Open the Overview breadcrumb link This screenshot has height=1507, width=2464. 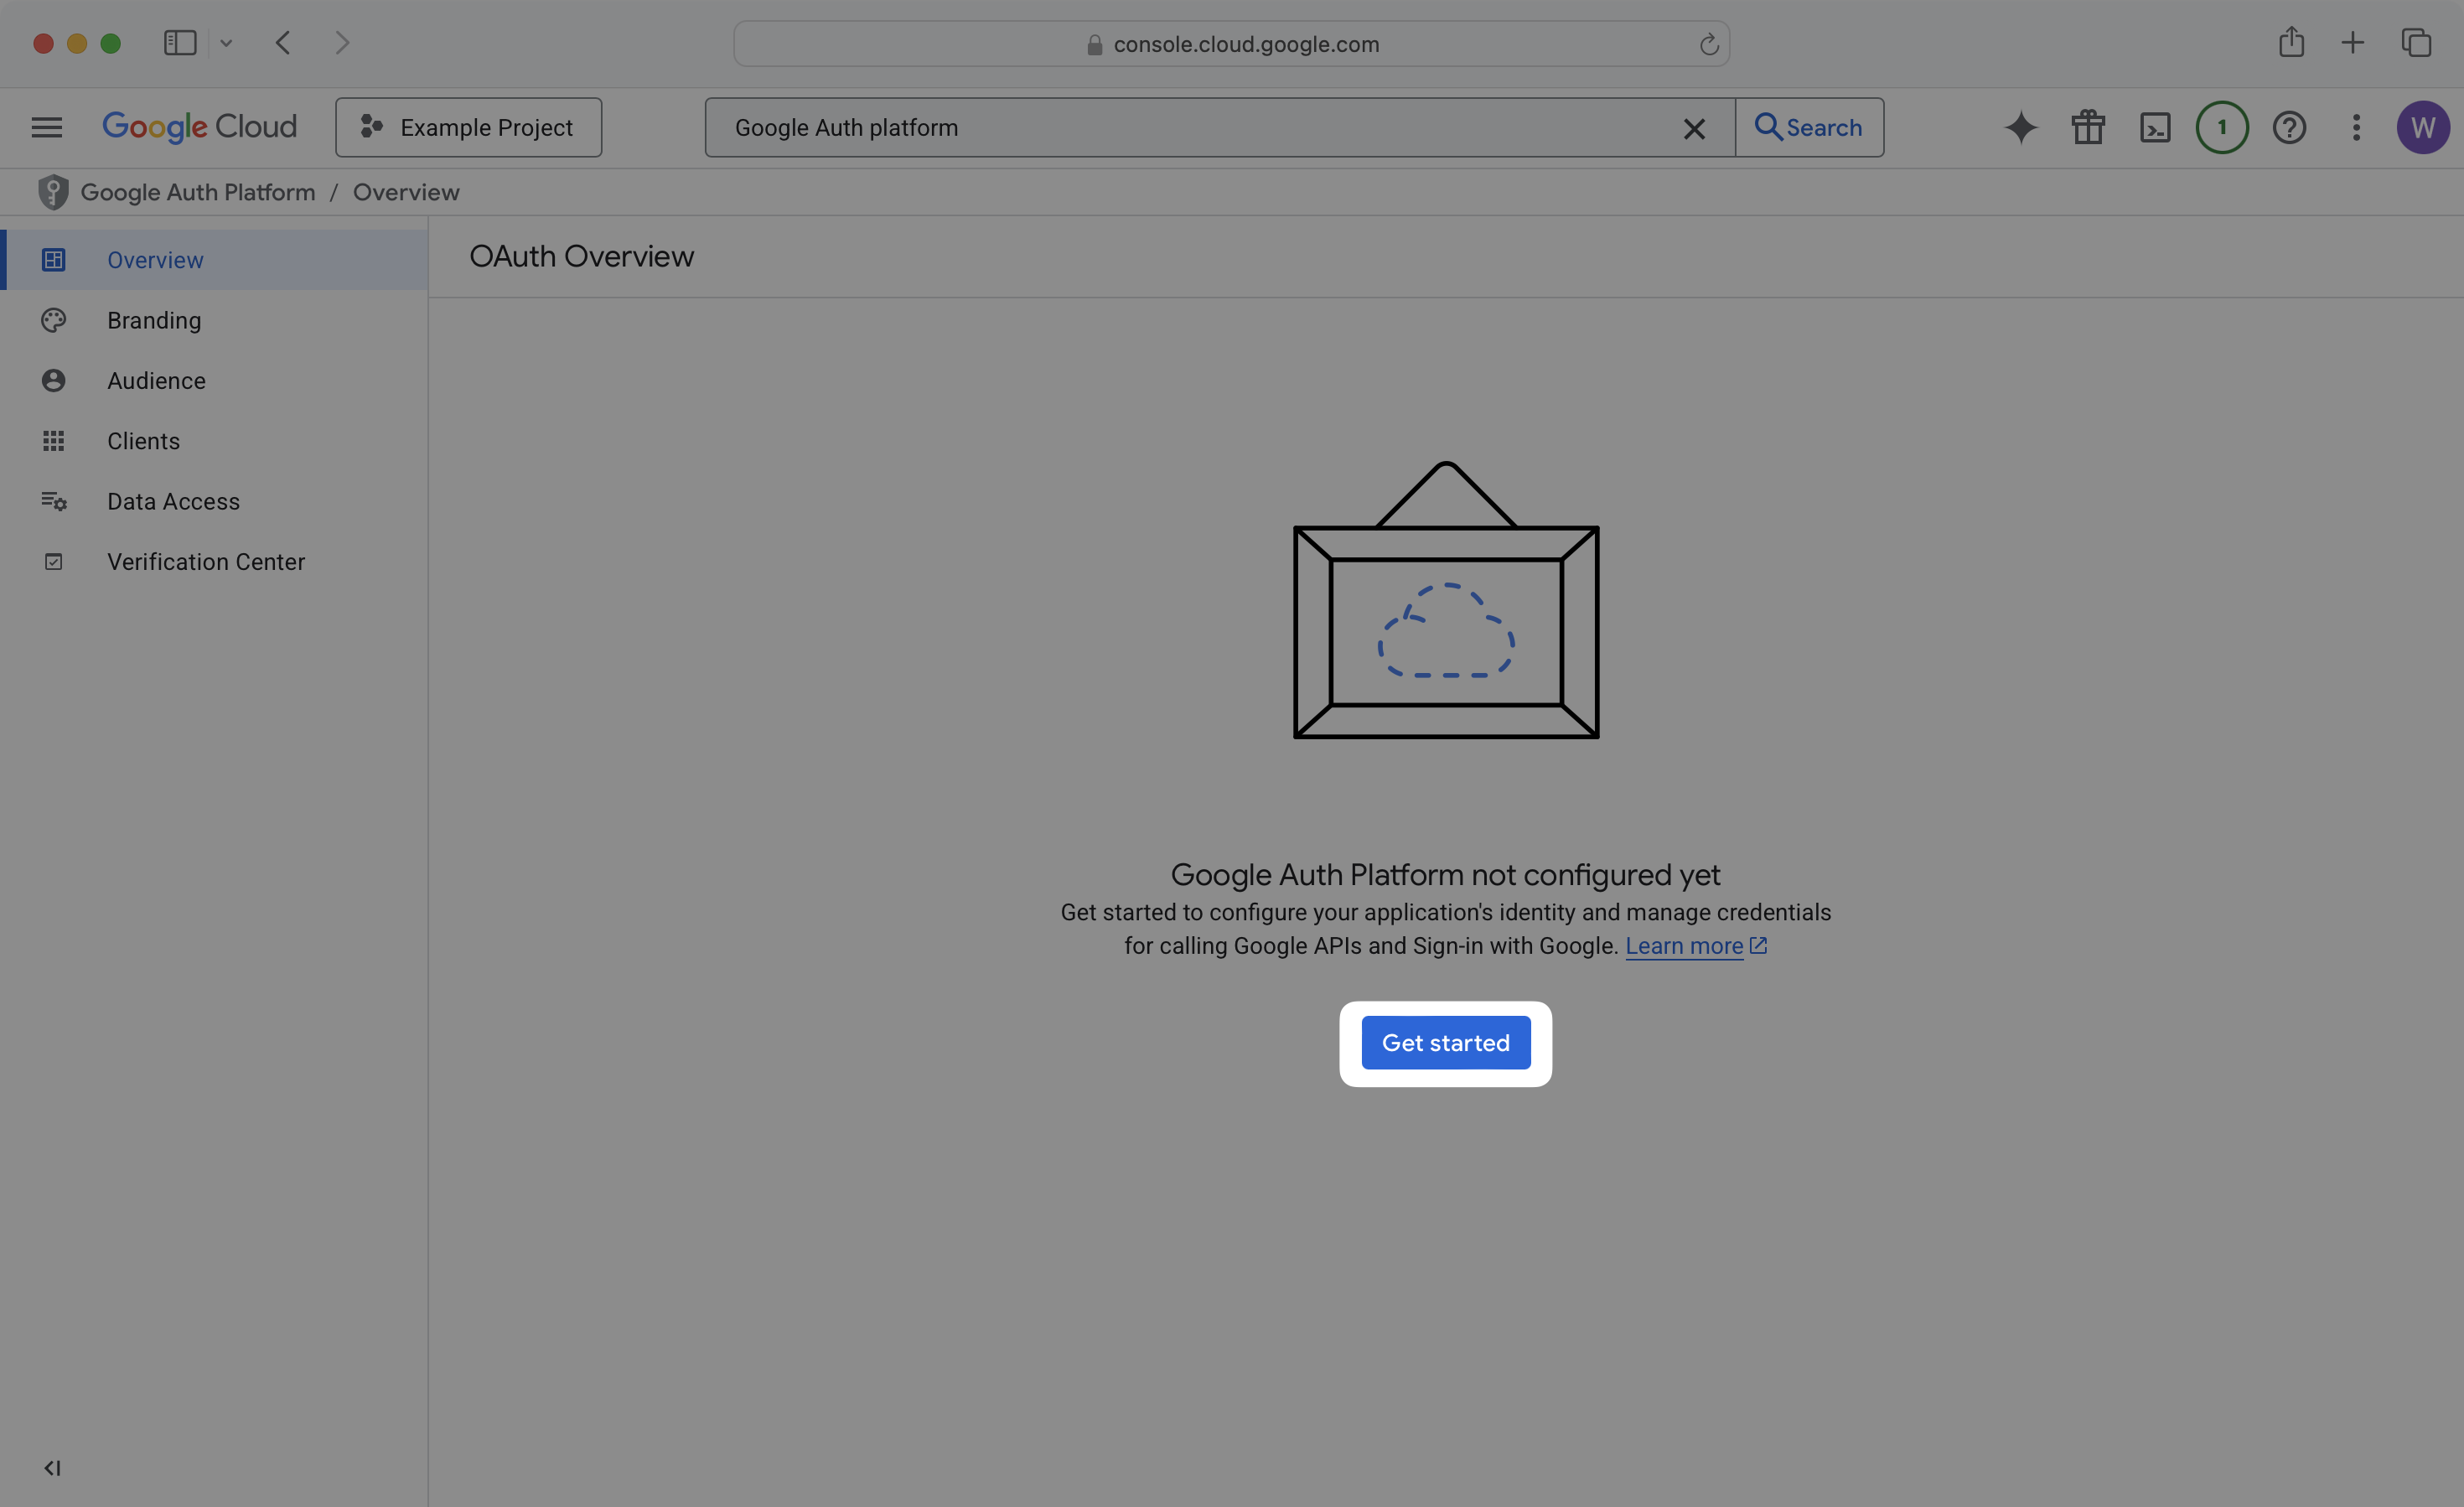[406, 191]
